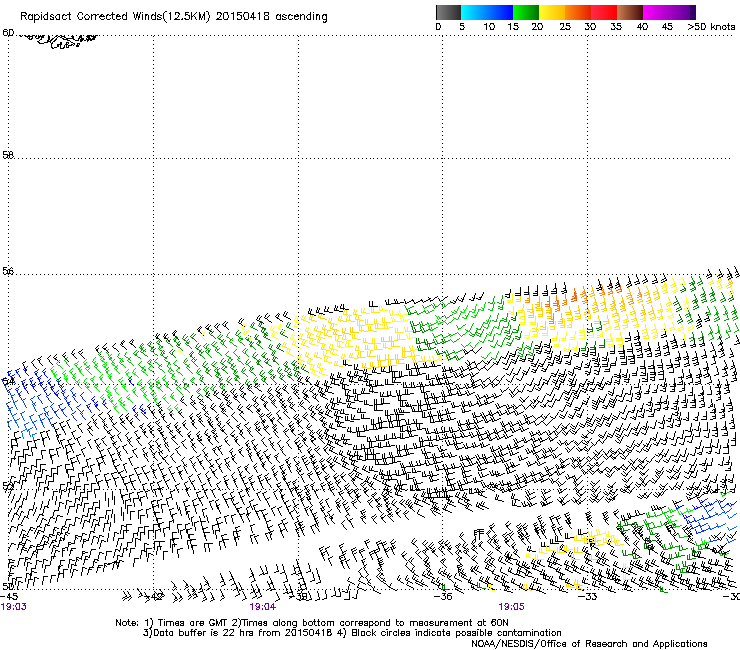
Task: Click the cyan 5-10 knots legend color
Action: click(473, 12)
